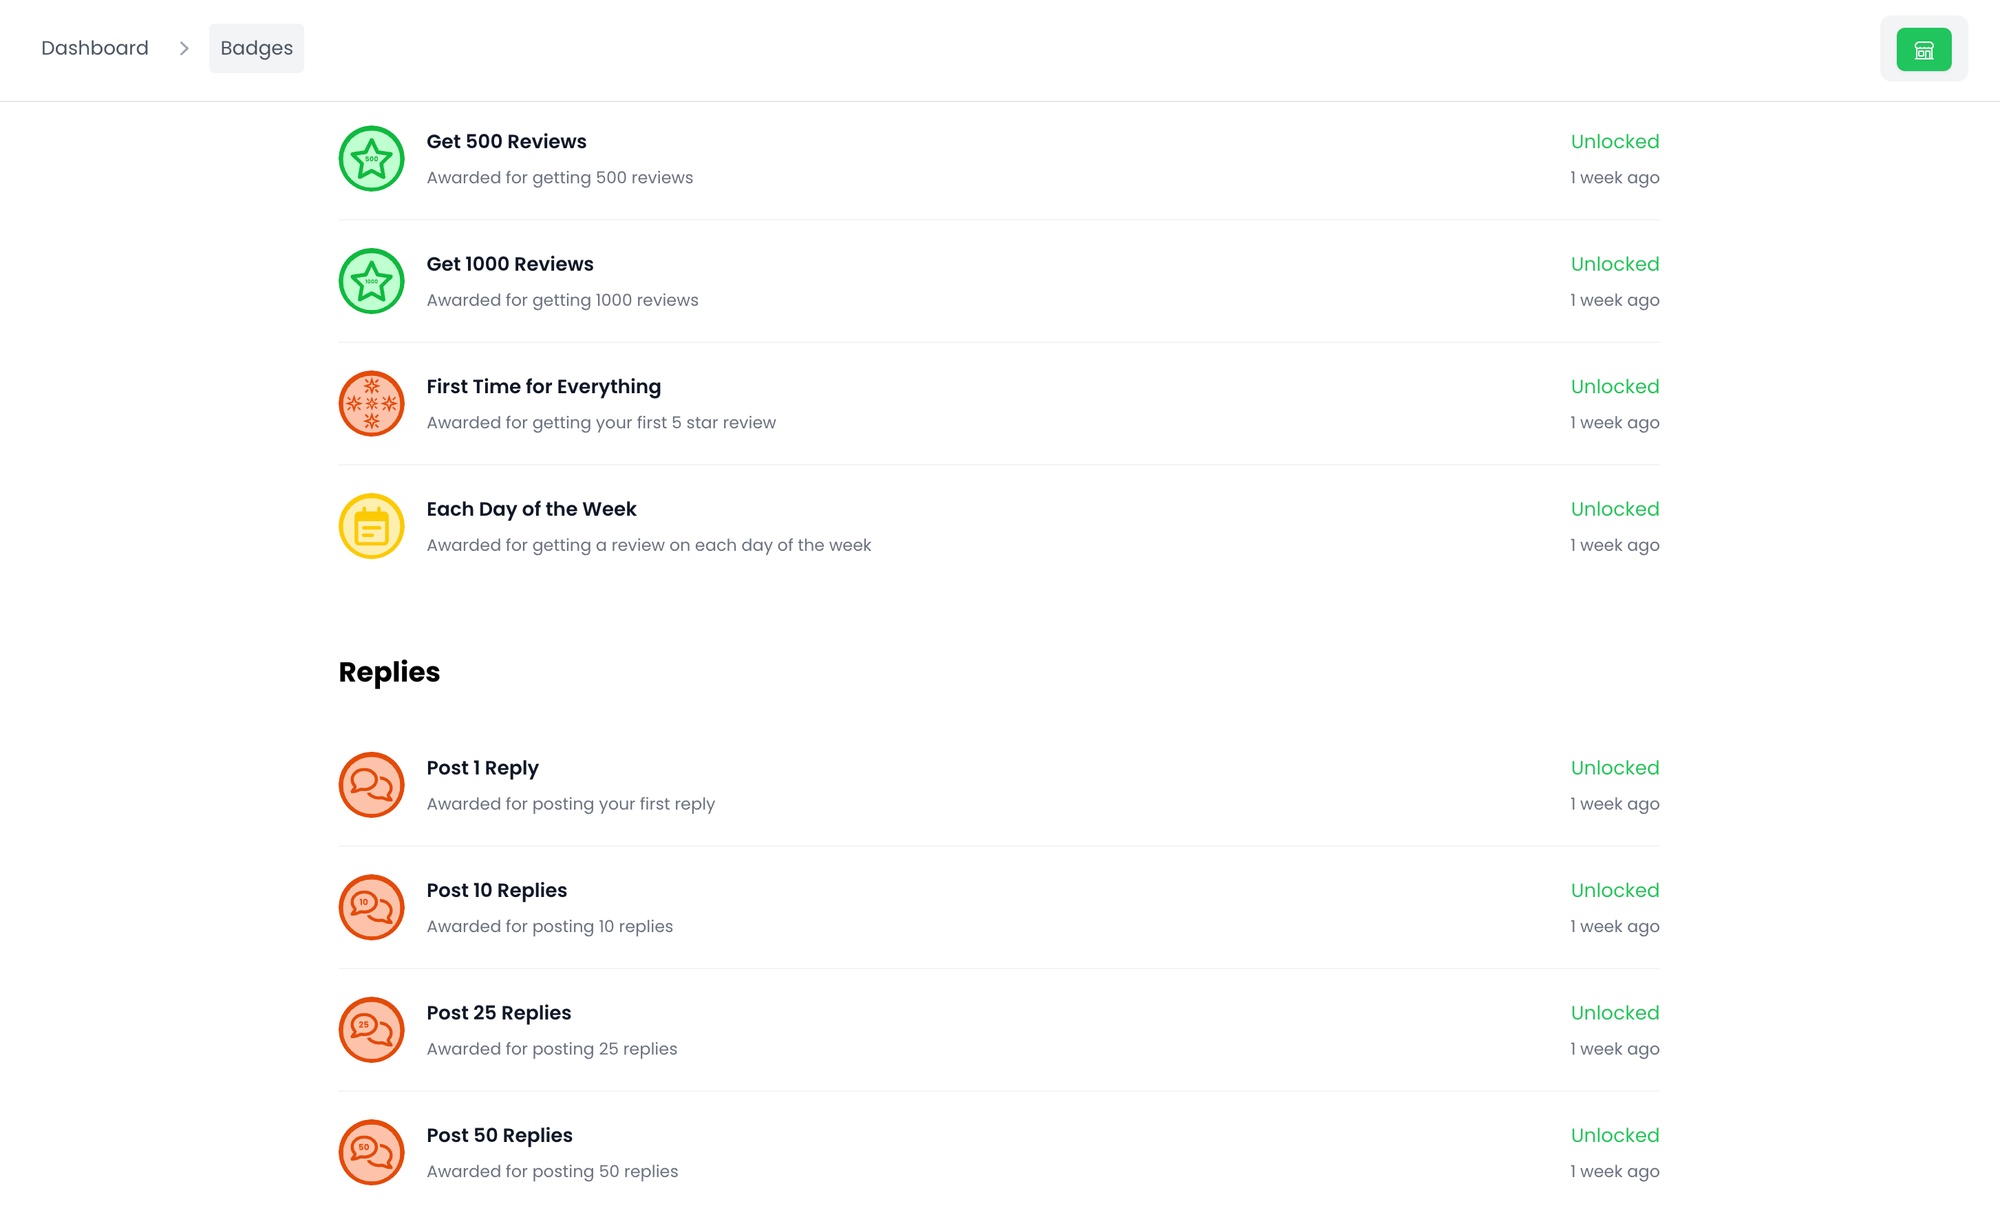Click the Post 1 Reply chat badge

(371, 785)
